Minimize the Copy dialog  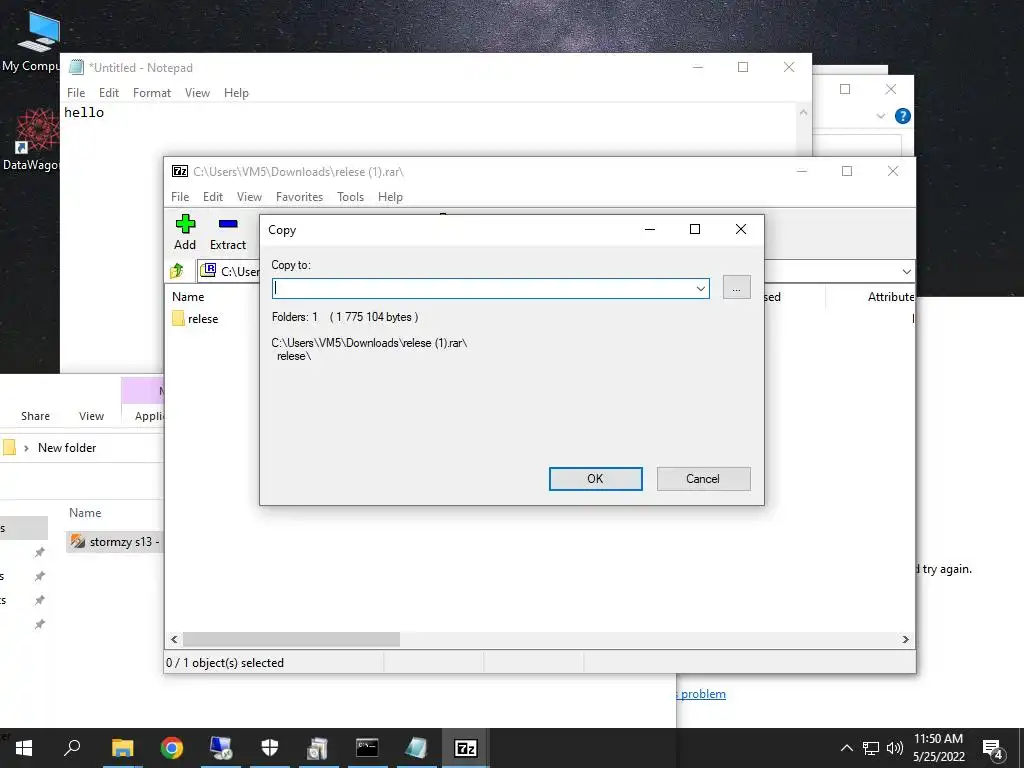[x=650, y=229]
